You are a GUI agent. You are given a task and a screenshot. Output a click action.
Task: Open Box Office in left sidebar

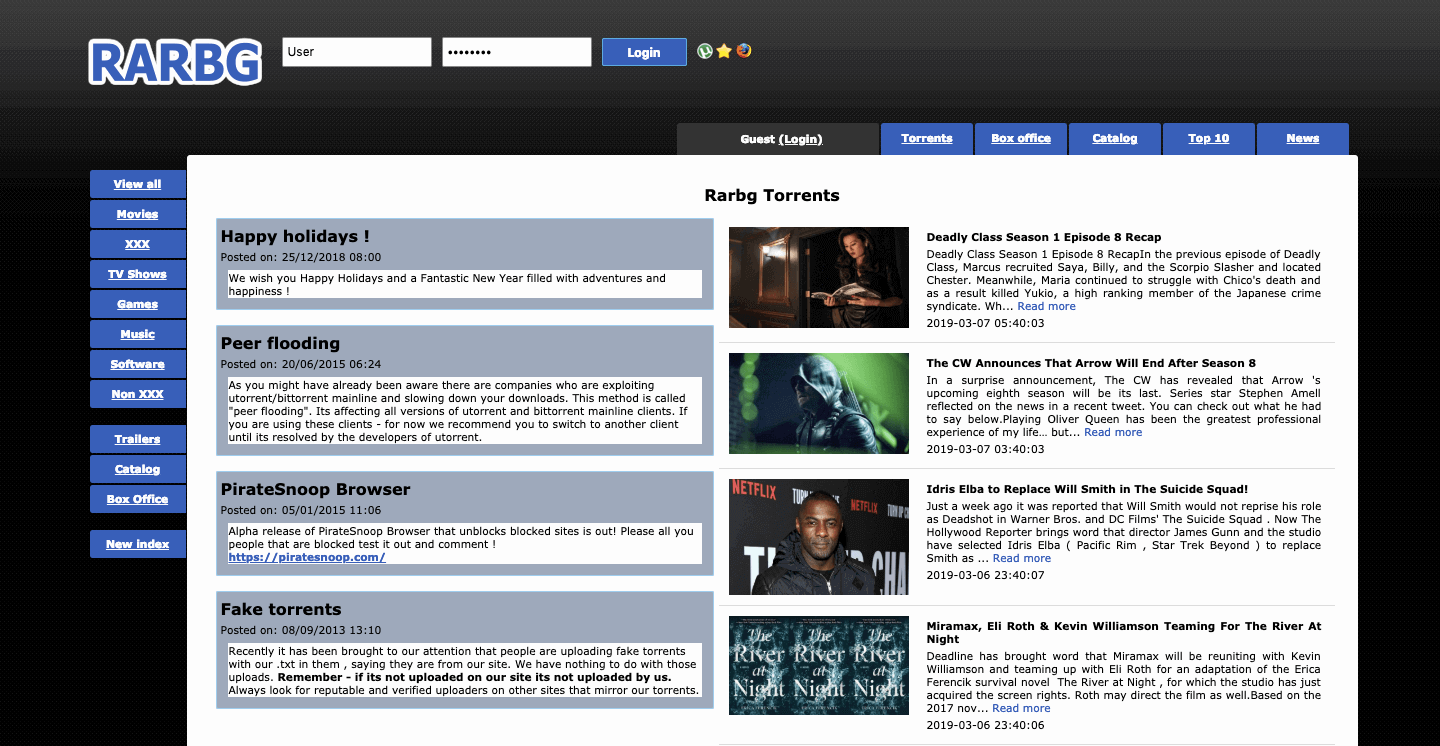(138, 499)
